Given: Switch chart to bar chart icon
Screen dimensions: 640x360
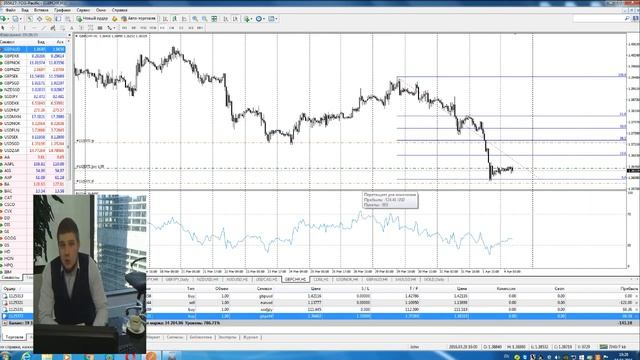Looking at the screenshot, I should point(165,19).
